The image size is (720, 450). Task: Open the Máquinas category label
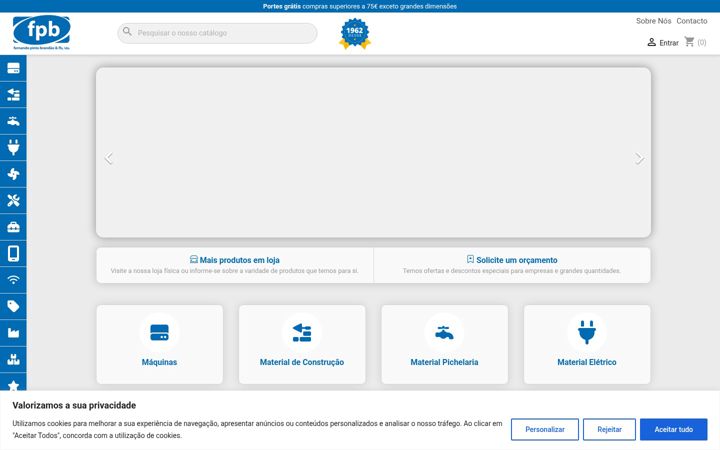[159, 362]
